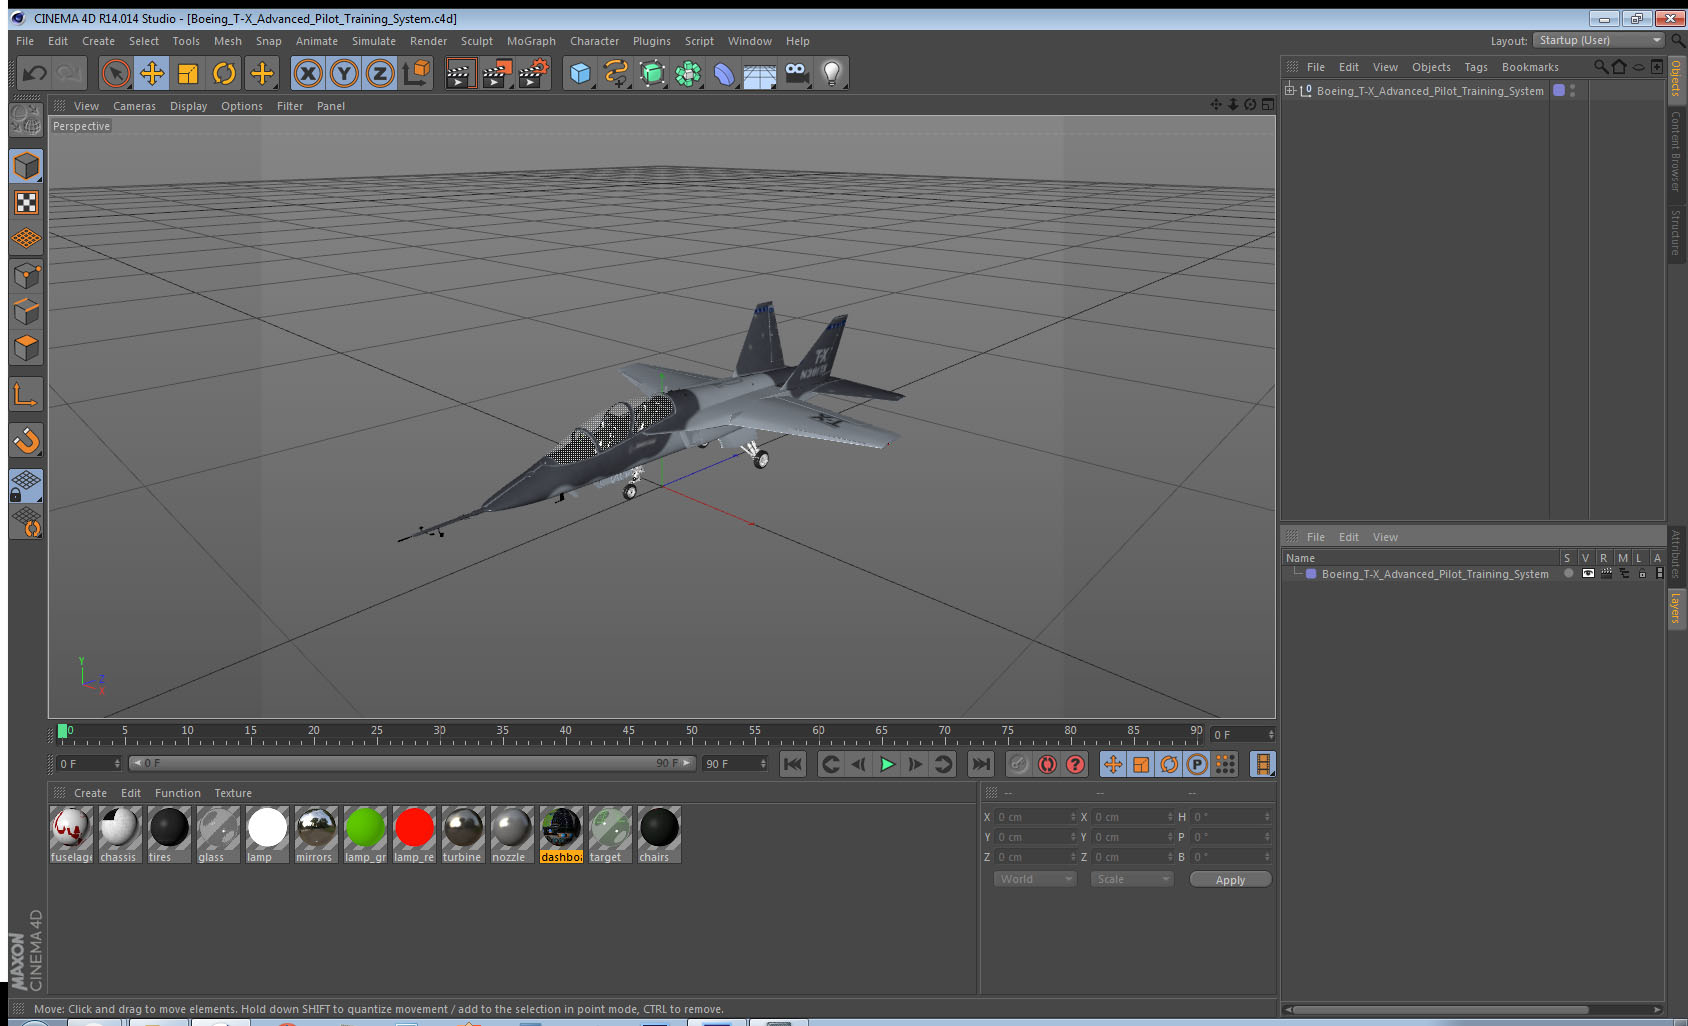The image size is (1688, 1026).
Task: Open the material manager Texture menu
Action: (233, 793)
